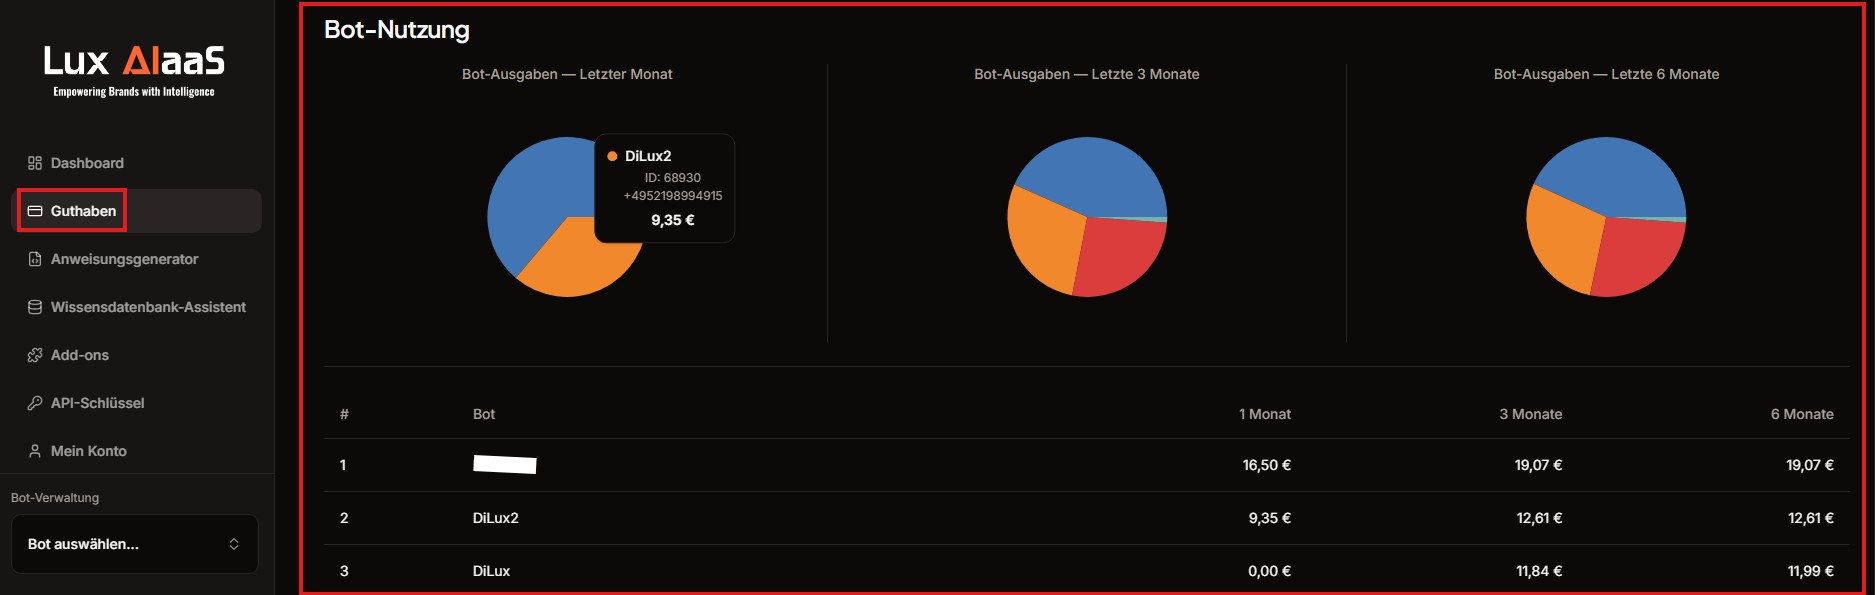Click the Guthaben credit card icon
Image resolution: width=1875 pixels, height=595 pixels.
(x=35, y=211)
